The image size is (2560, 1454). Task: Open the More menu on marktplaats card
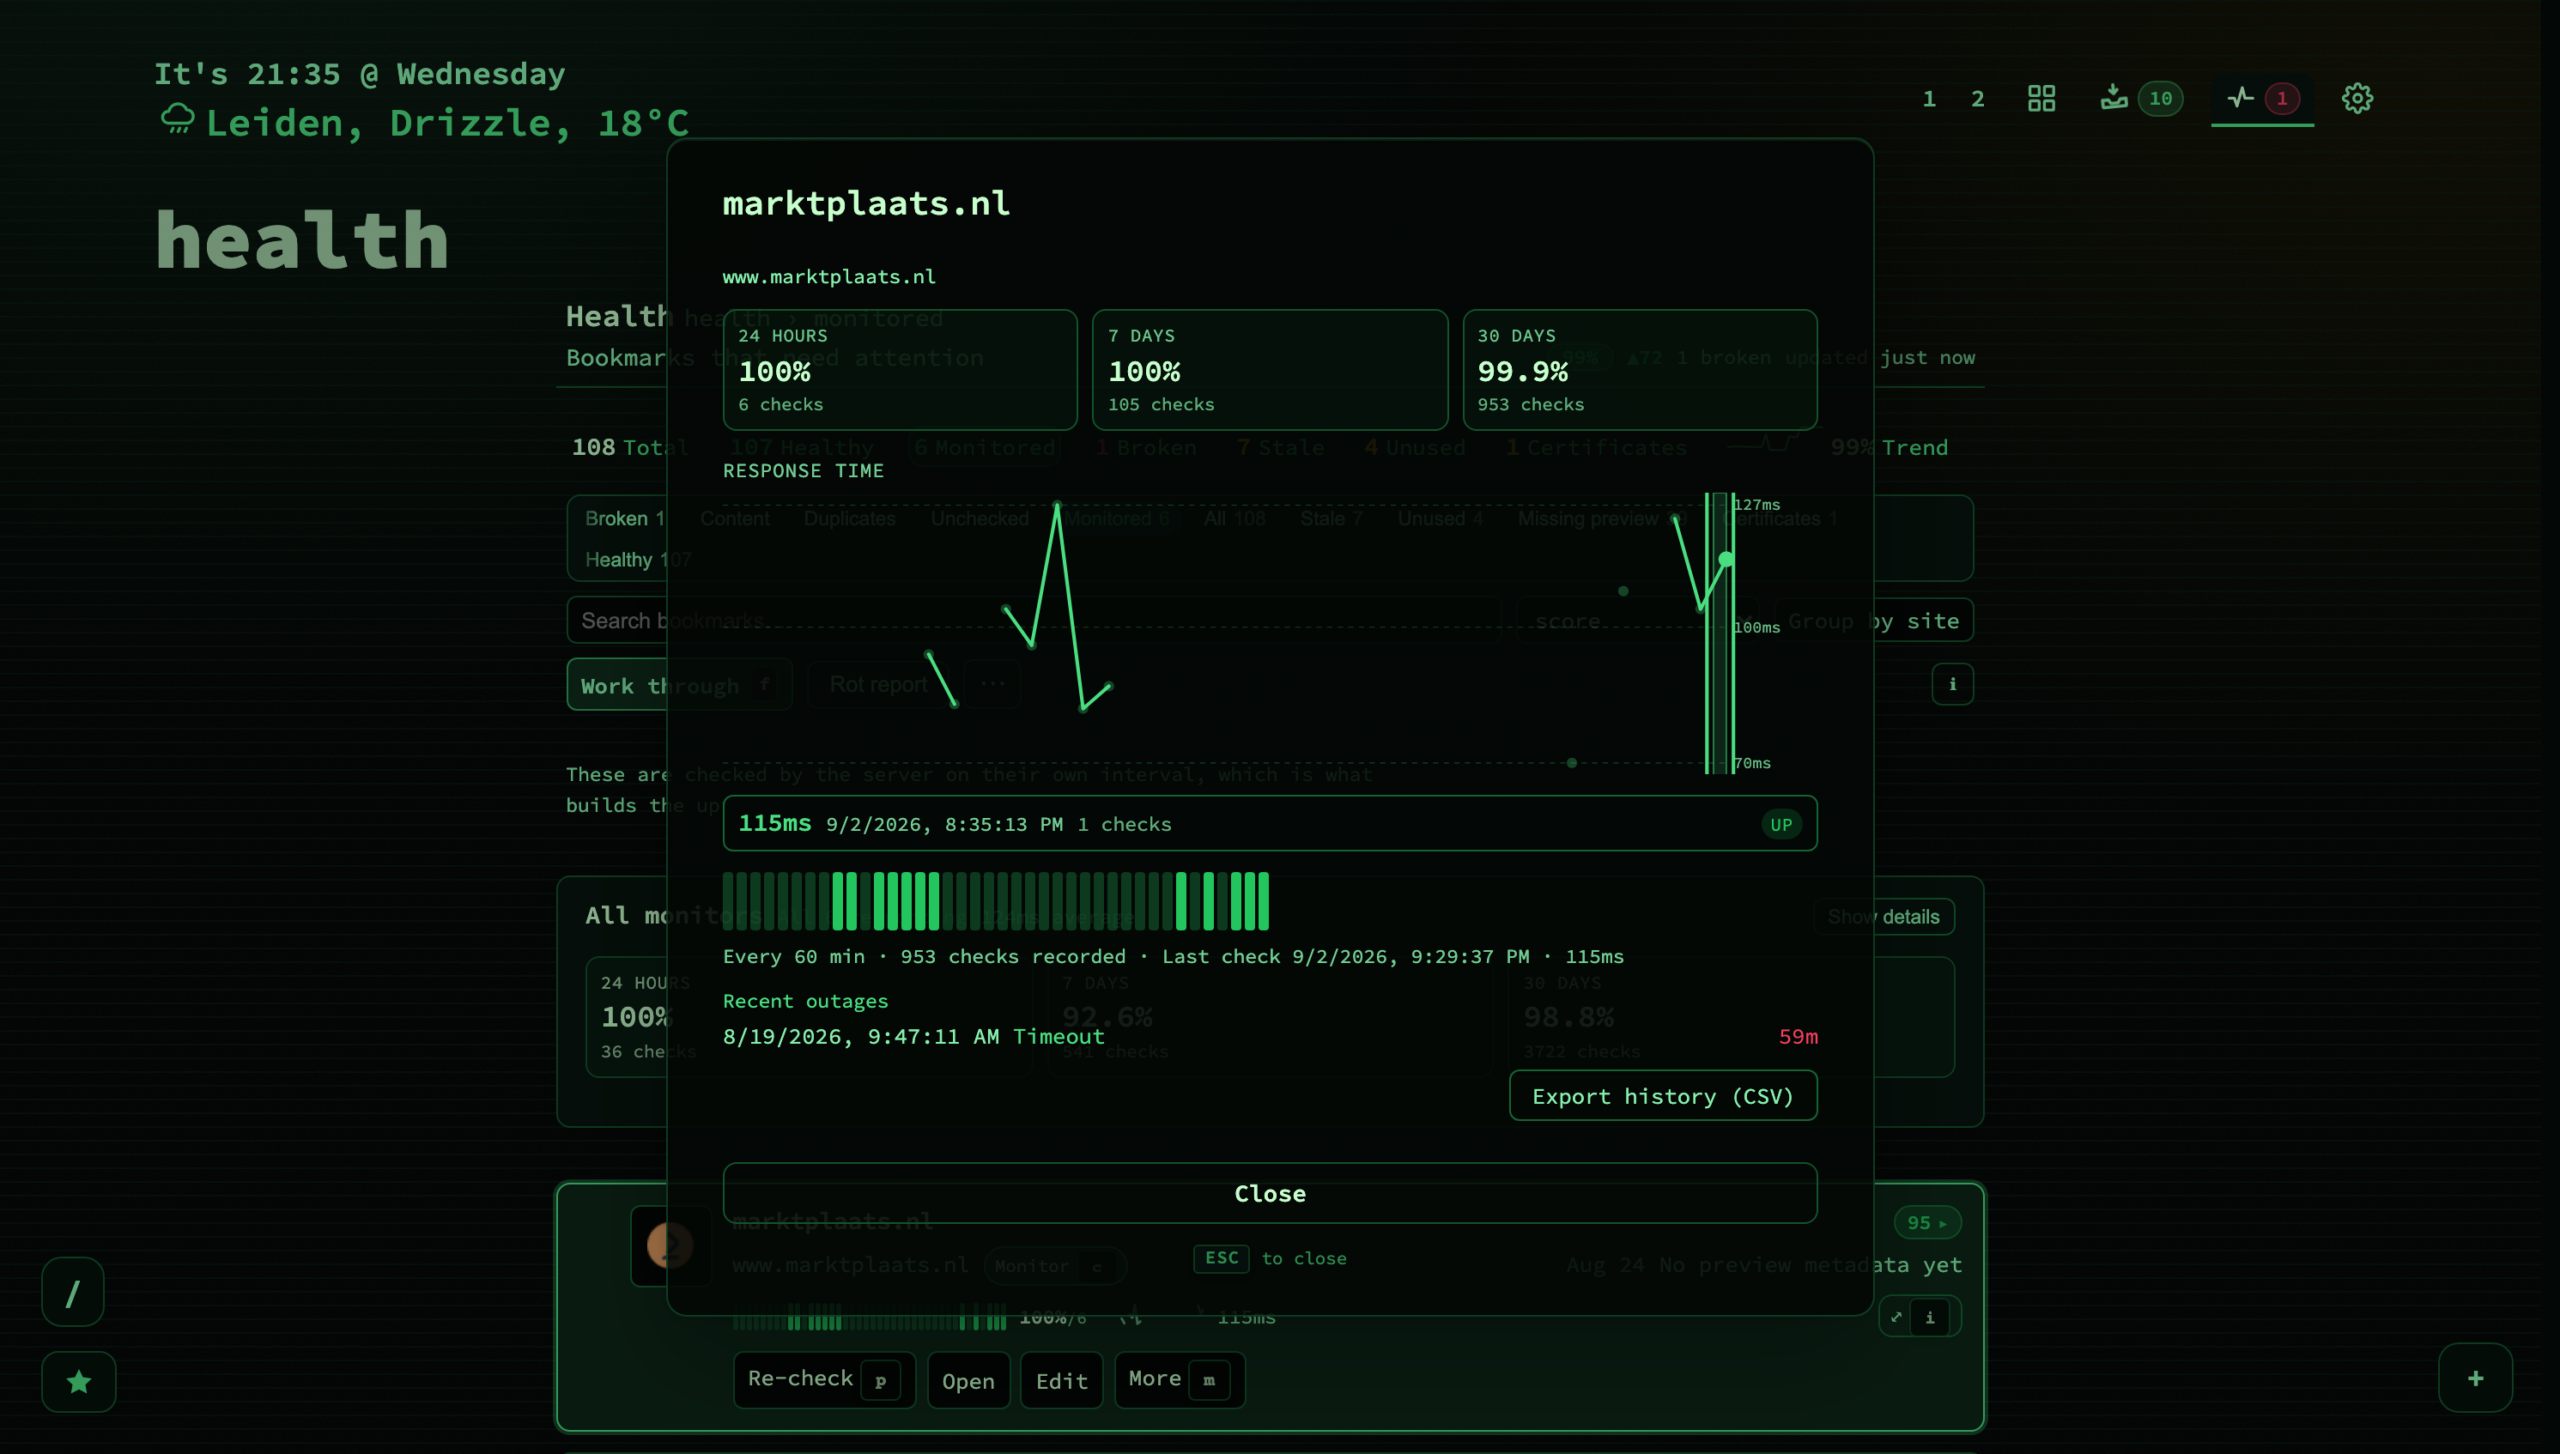1179,1379
